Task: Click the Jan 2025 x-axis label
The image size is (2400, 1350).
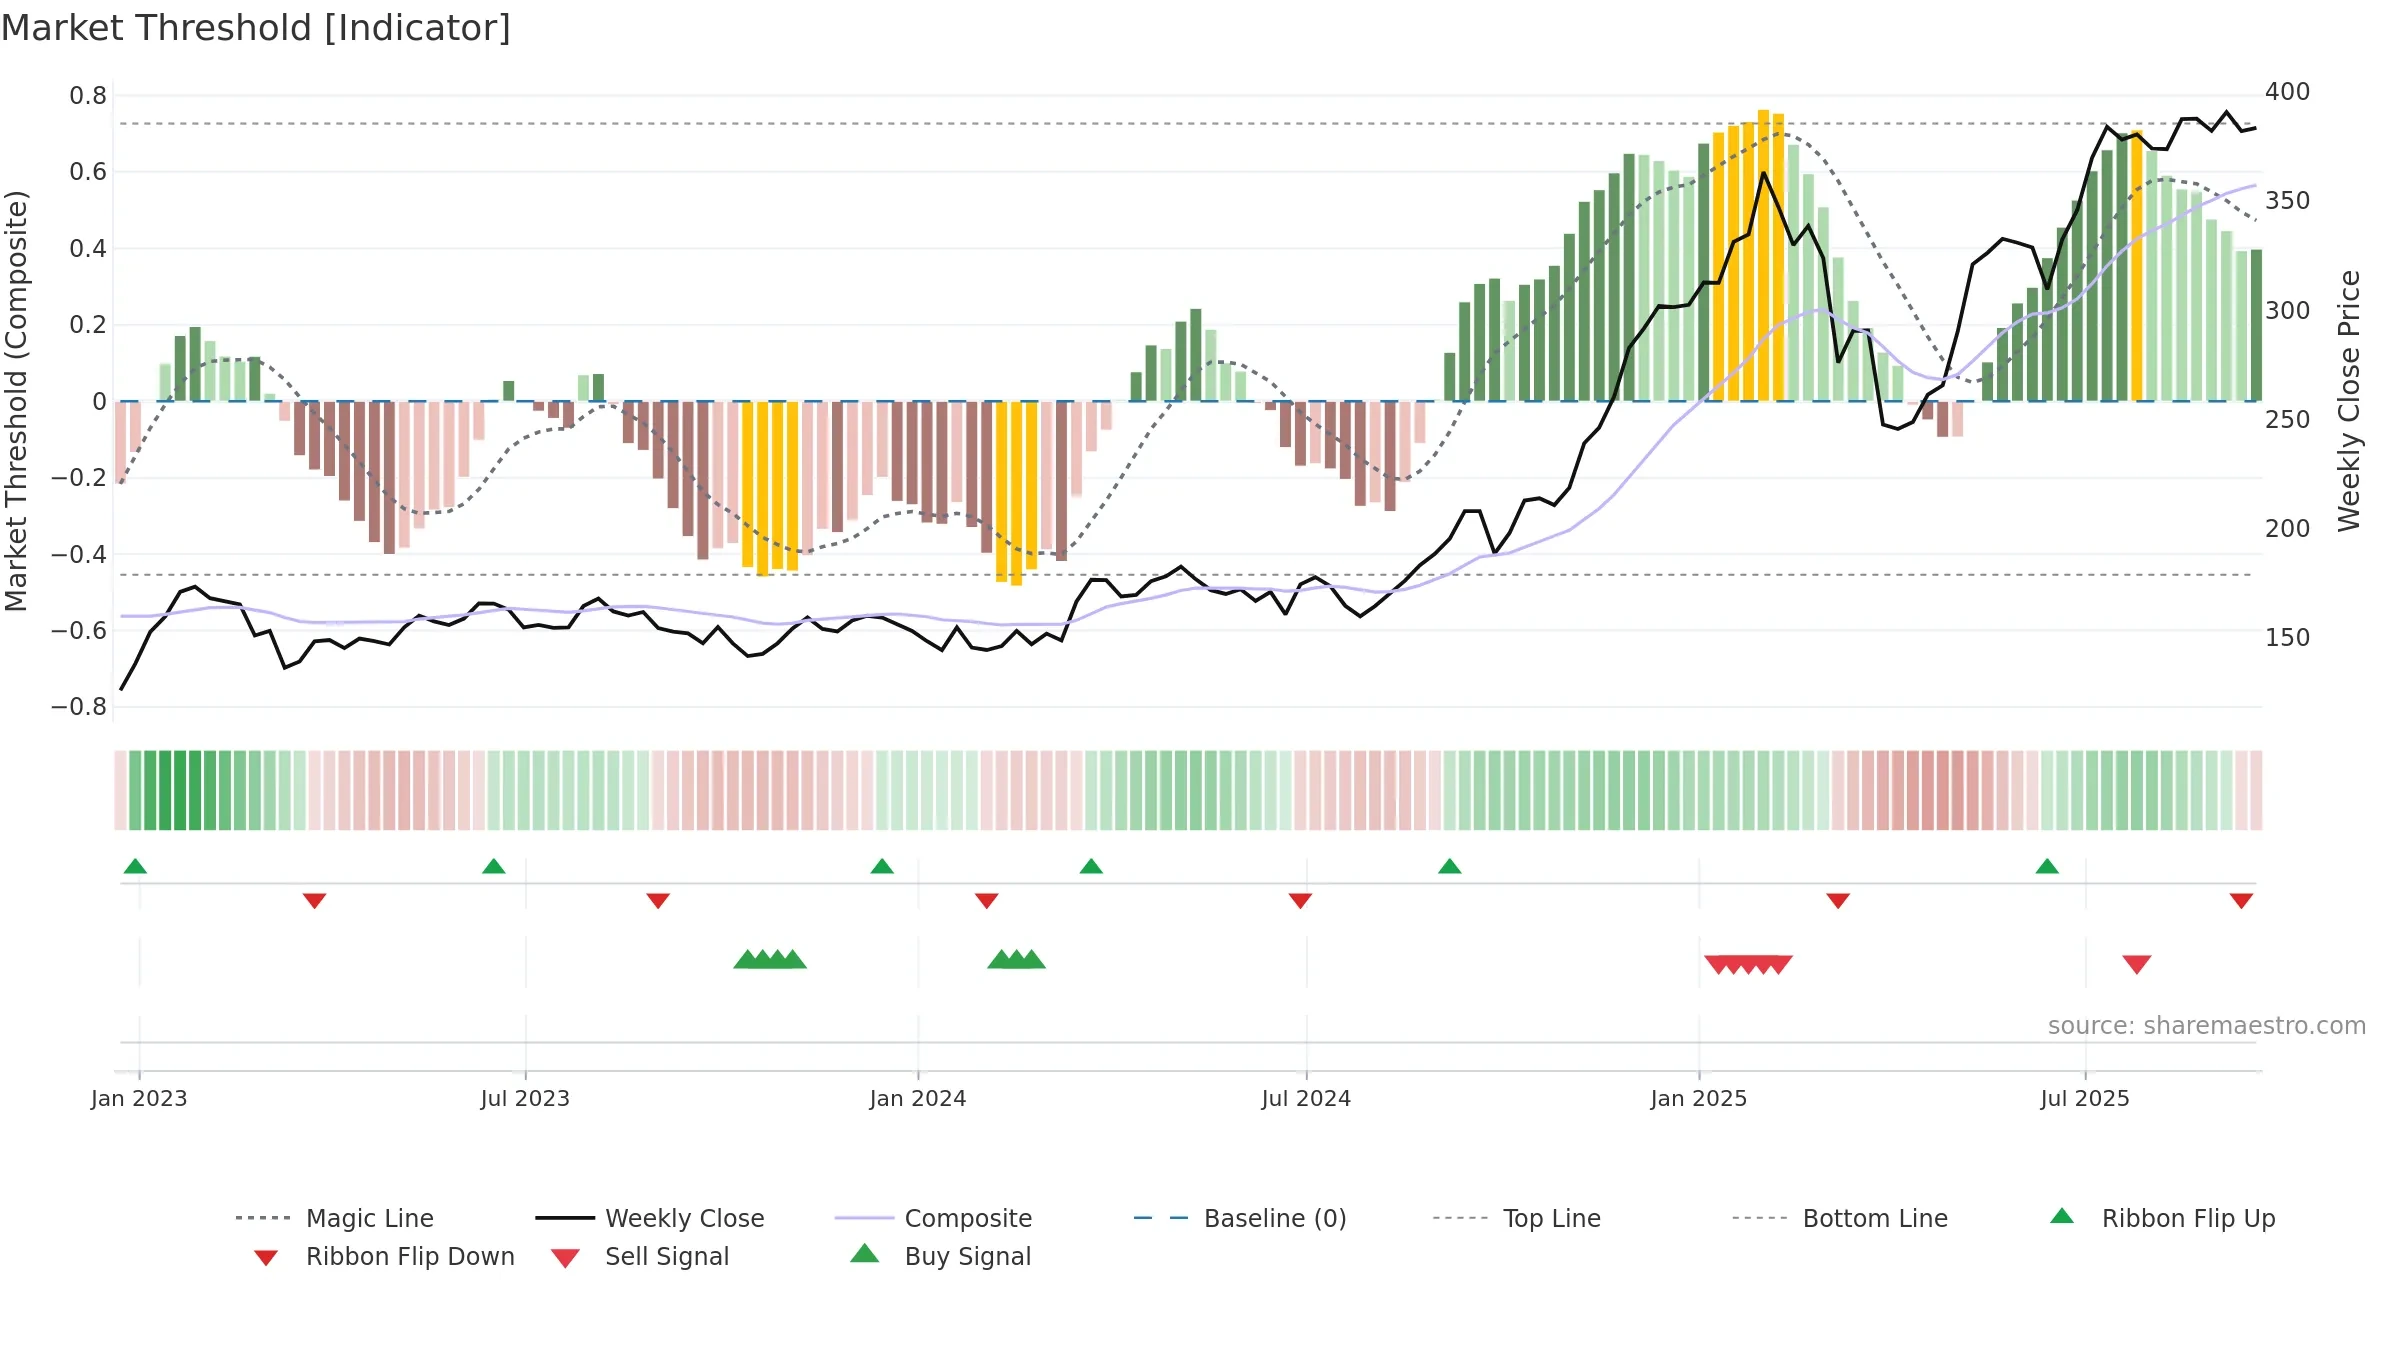Action: [x=1699, y=1098]
